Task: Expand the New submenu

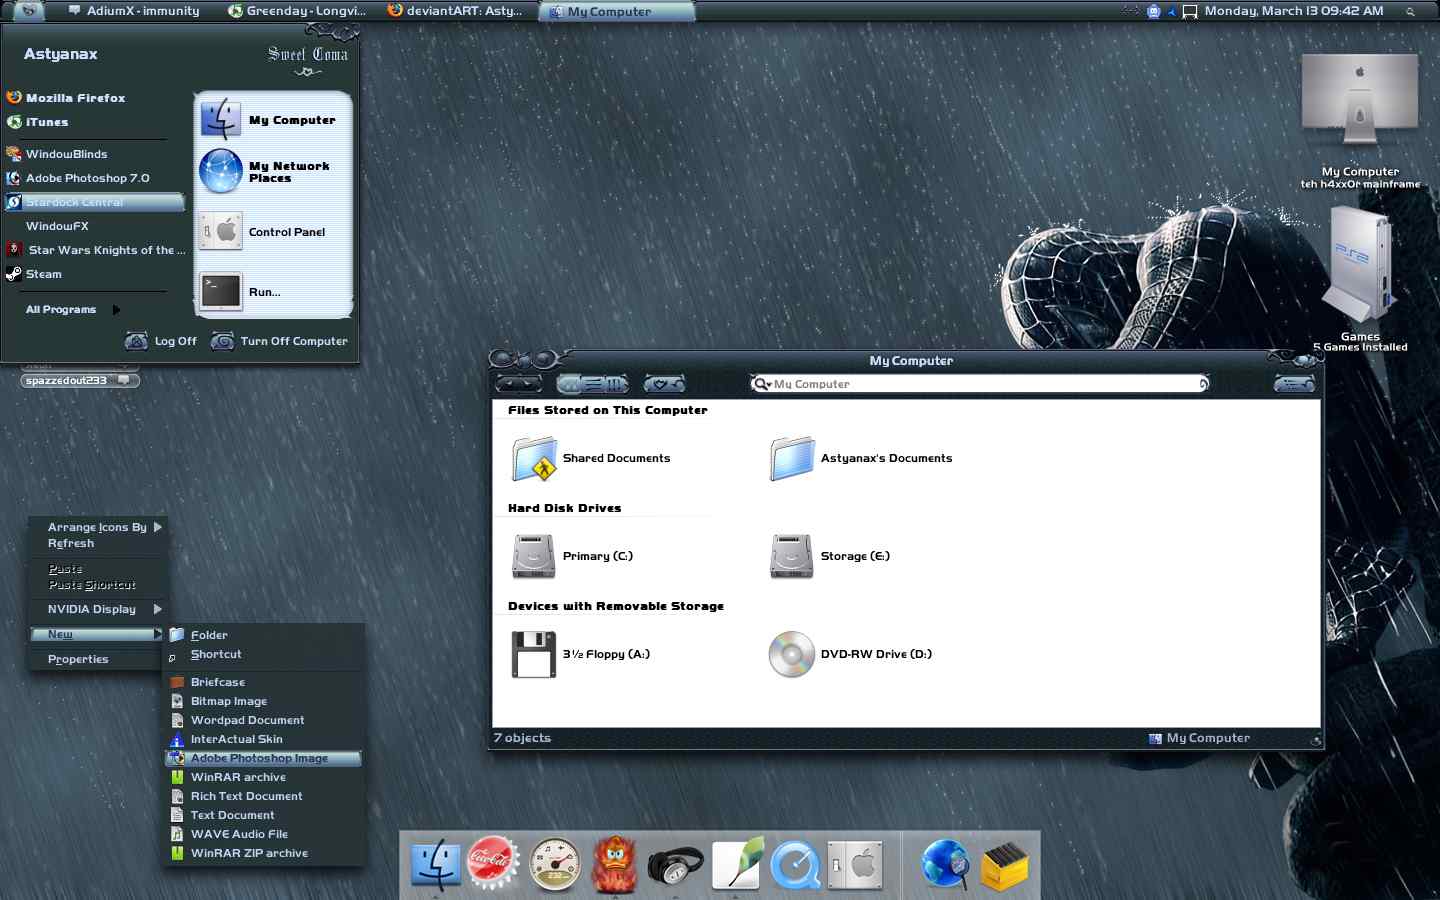Action: (x=97, y=634)
